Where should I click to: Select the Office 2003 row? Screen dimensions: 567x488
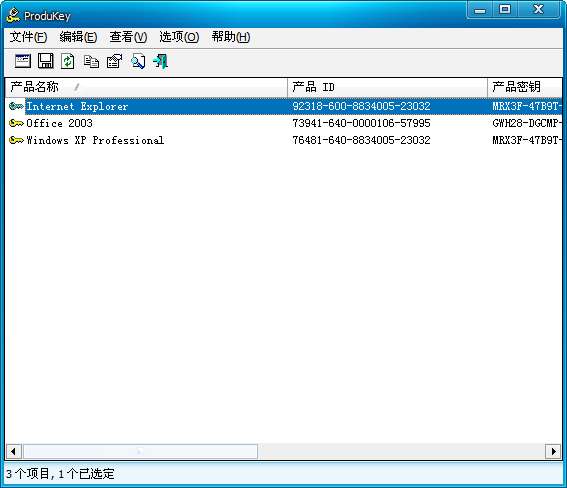click(x=284, y=123)
